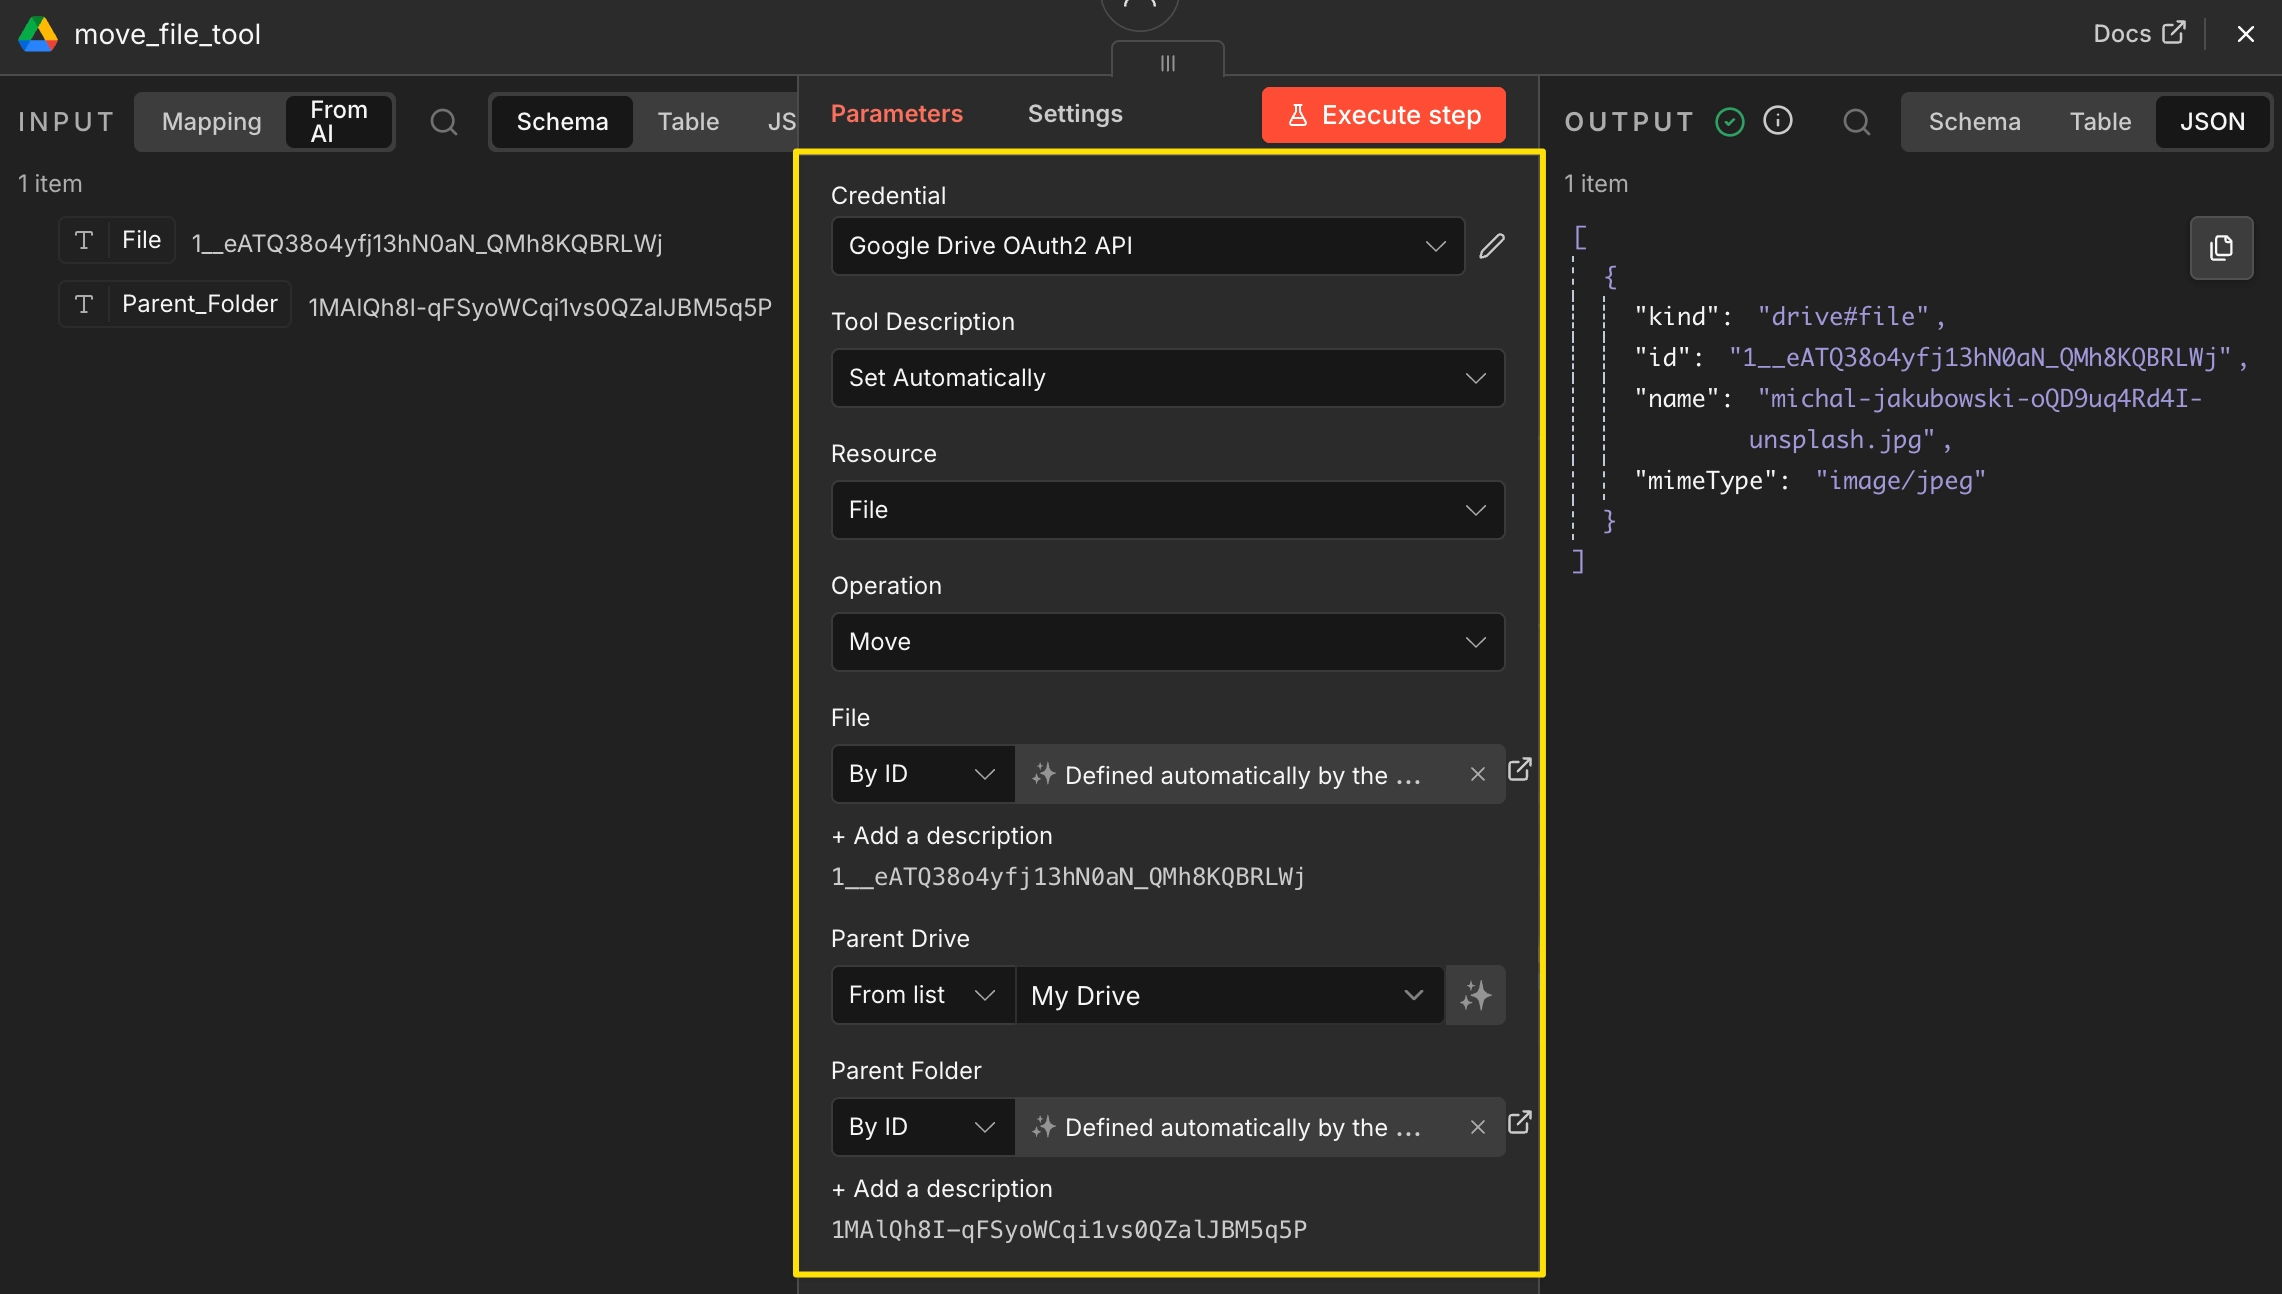The width and height of the screenshot is (2282, 1294).
Task: Search the output panel data
Action: [x=1857, y=122]
